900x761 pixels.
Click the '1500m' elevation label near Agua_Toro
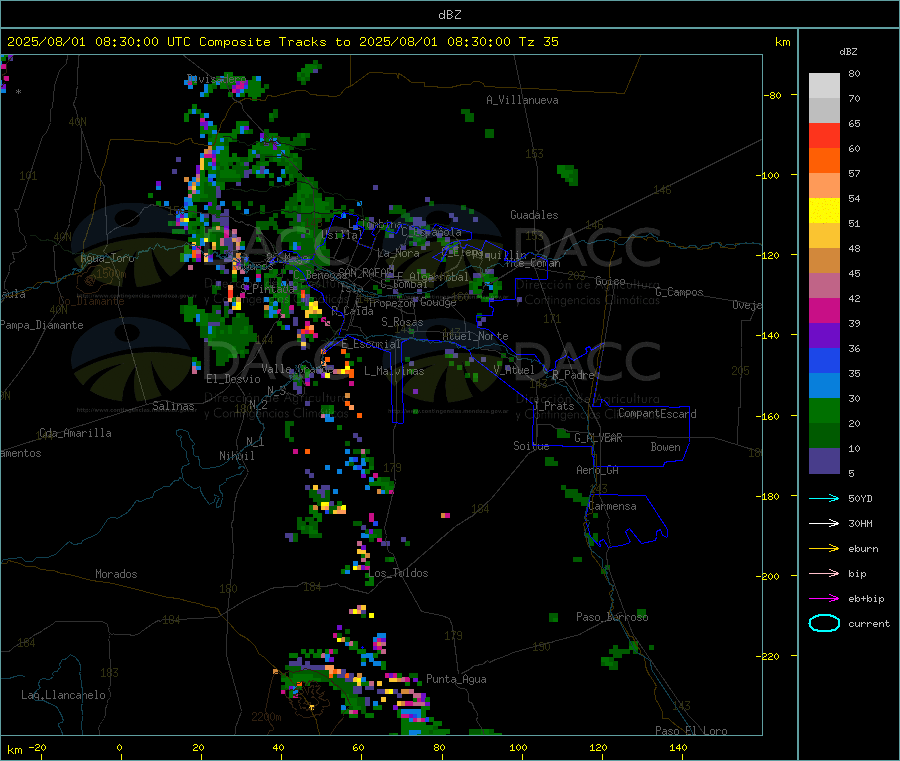pyautogui.click(x=111, y=274)
